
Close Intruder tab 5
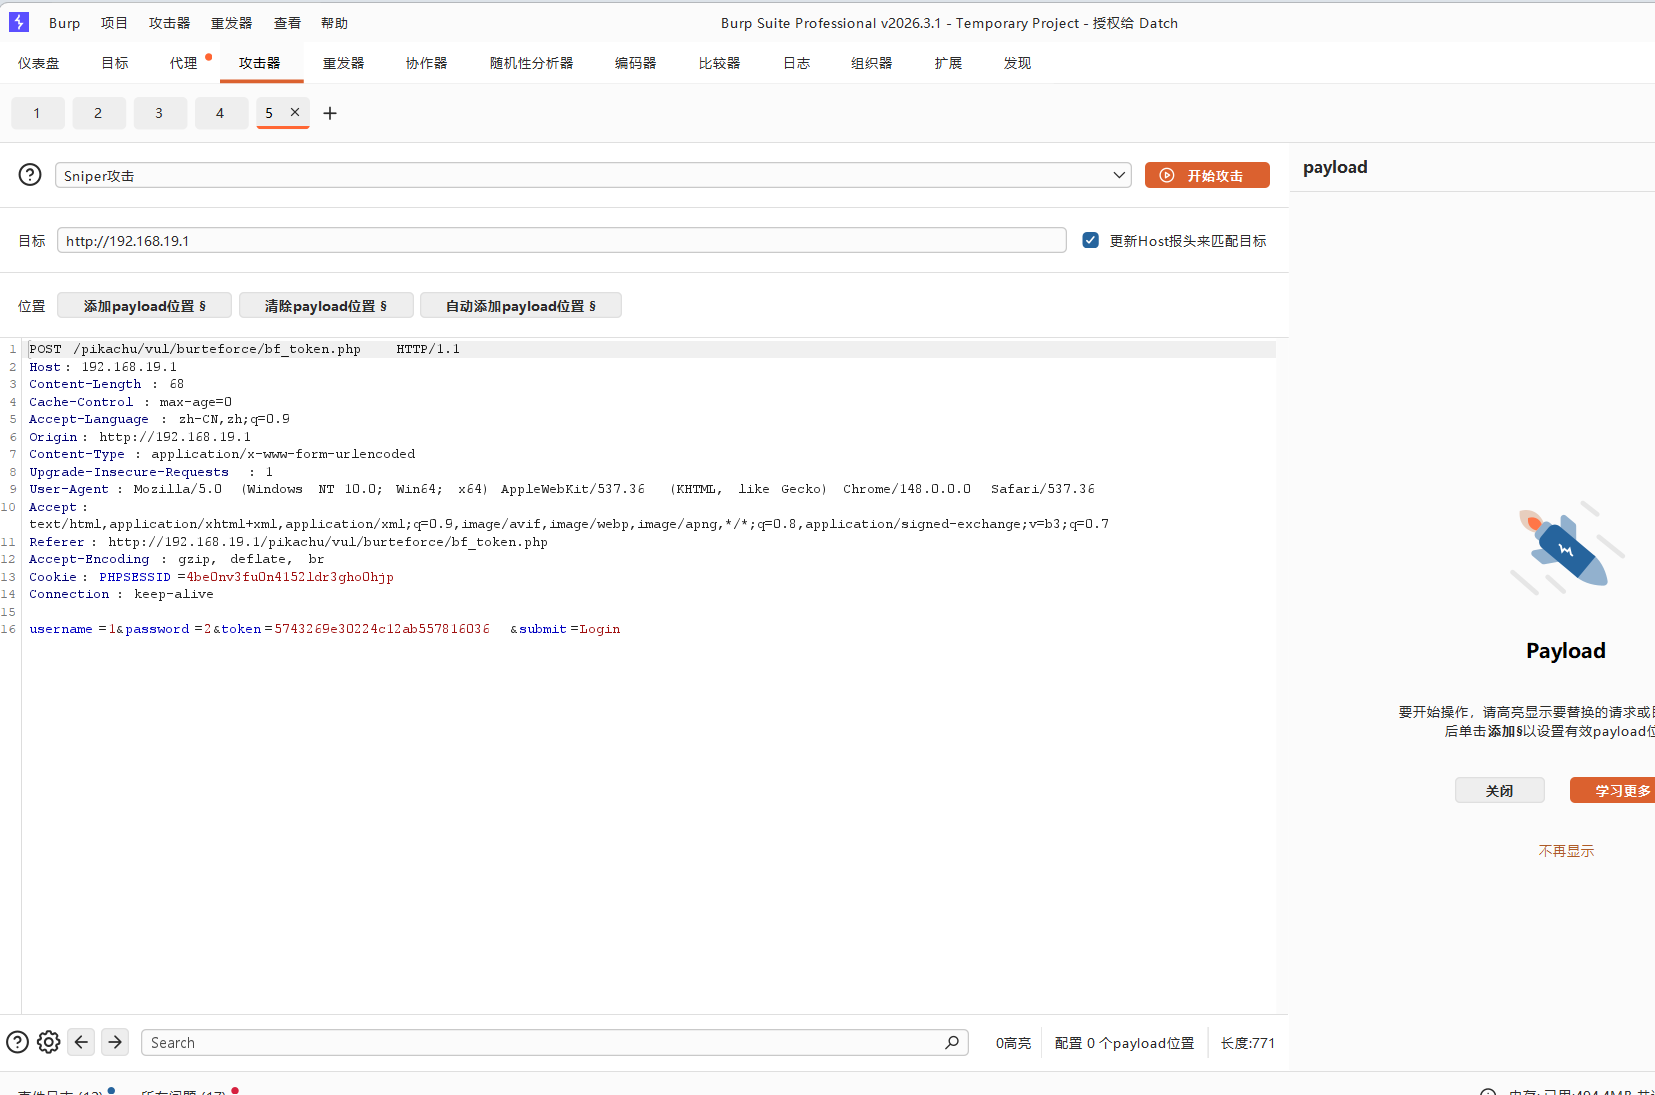295,112
